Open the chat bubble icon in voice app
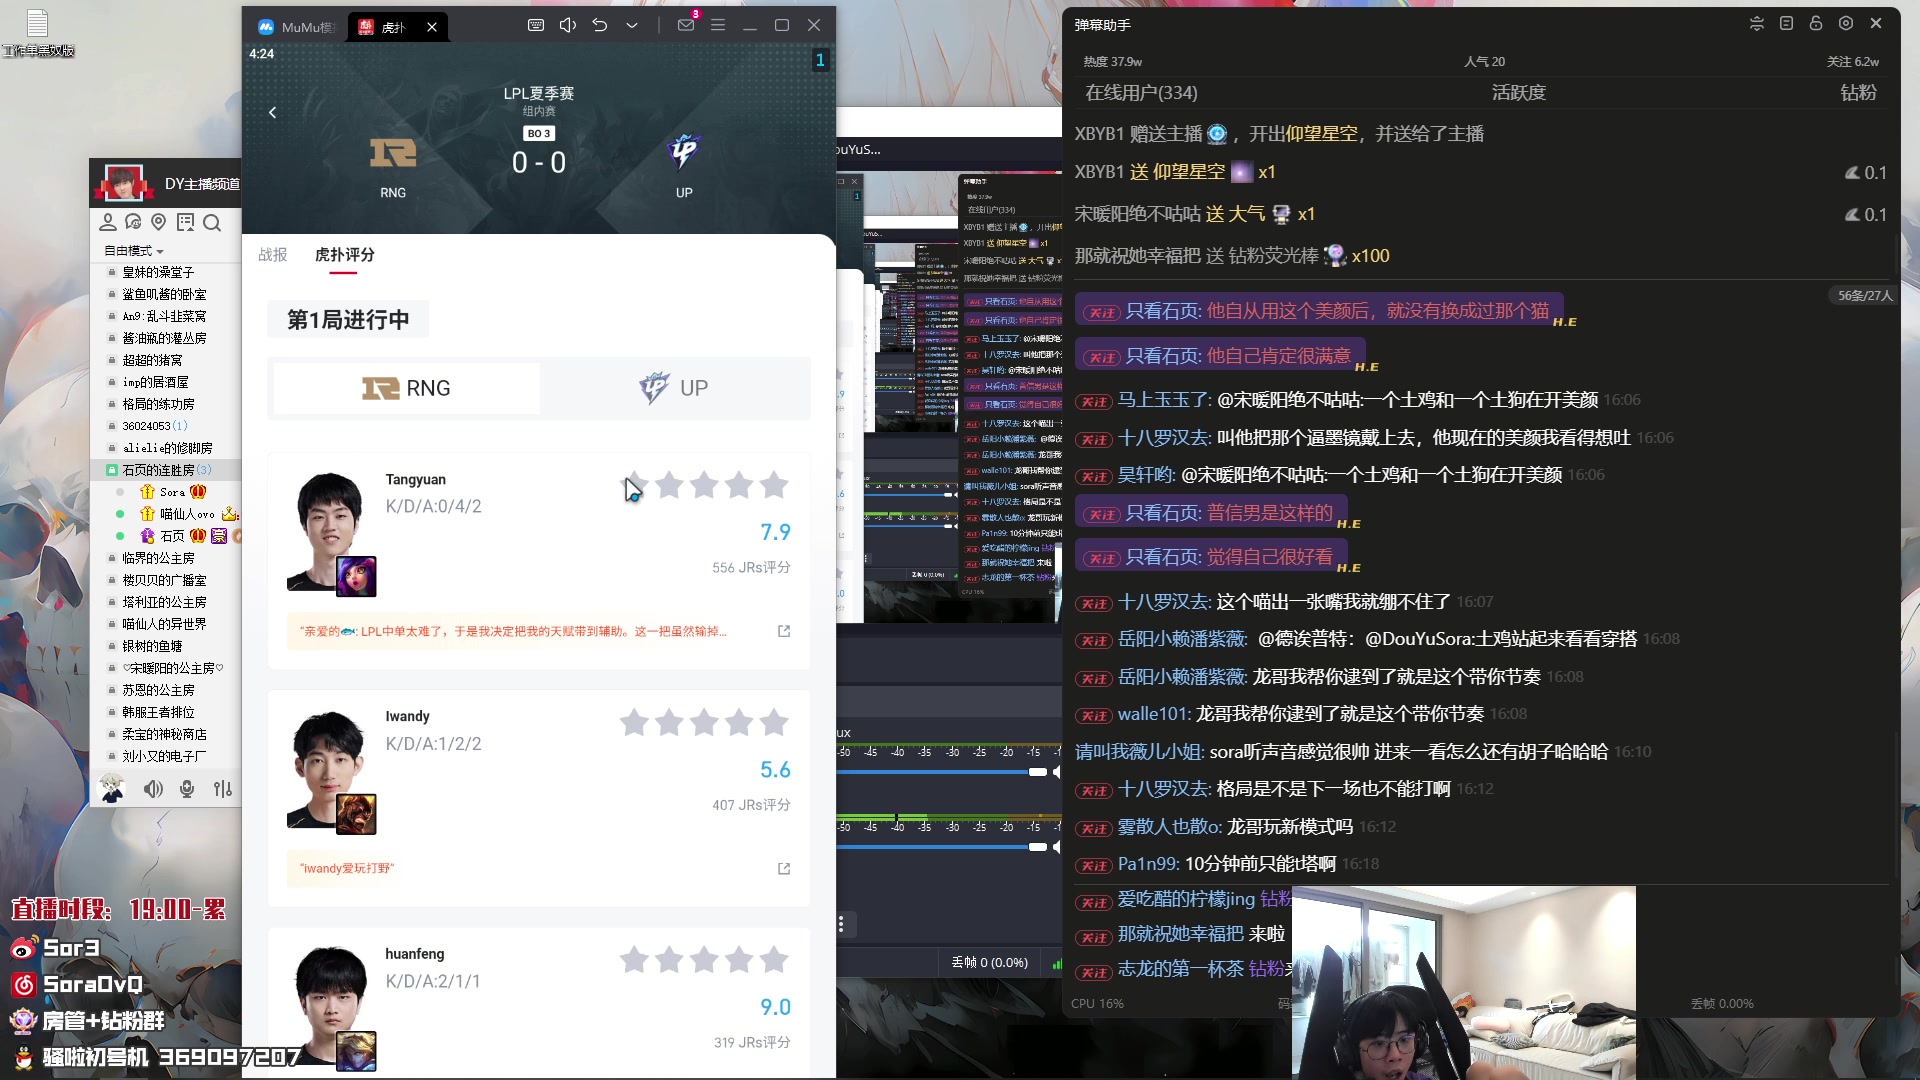Viewport: 1920px width, 1080px height. point(133,222)
